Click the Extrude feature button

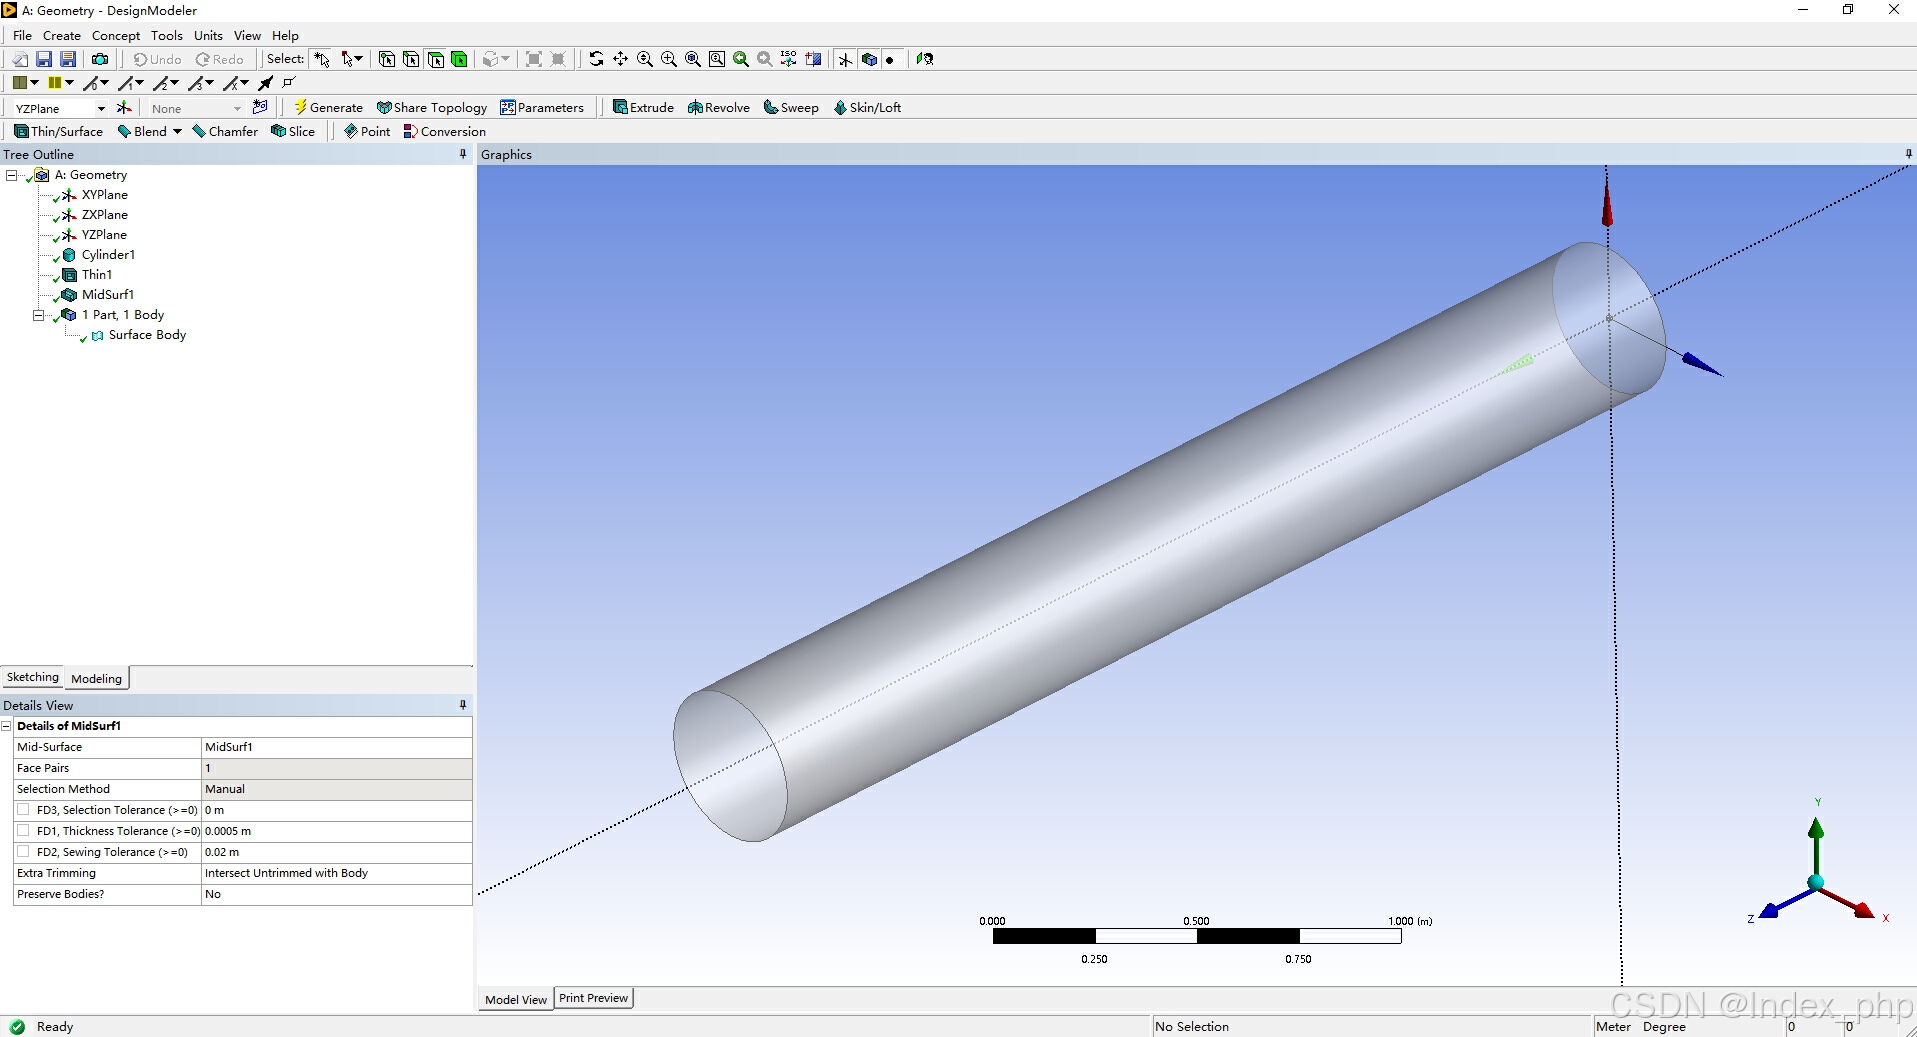click(643, 107)
